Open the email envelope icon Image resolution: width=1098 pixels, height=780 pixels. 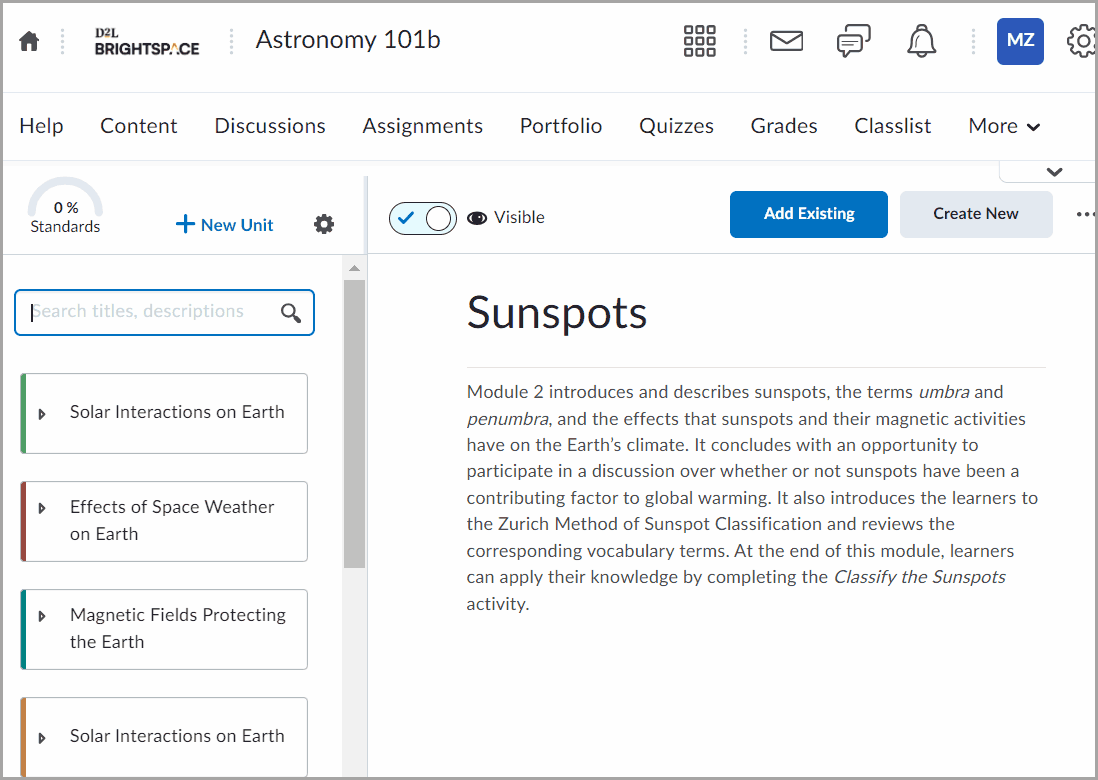click(x=786, y=41)
